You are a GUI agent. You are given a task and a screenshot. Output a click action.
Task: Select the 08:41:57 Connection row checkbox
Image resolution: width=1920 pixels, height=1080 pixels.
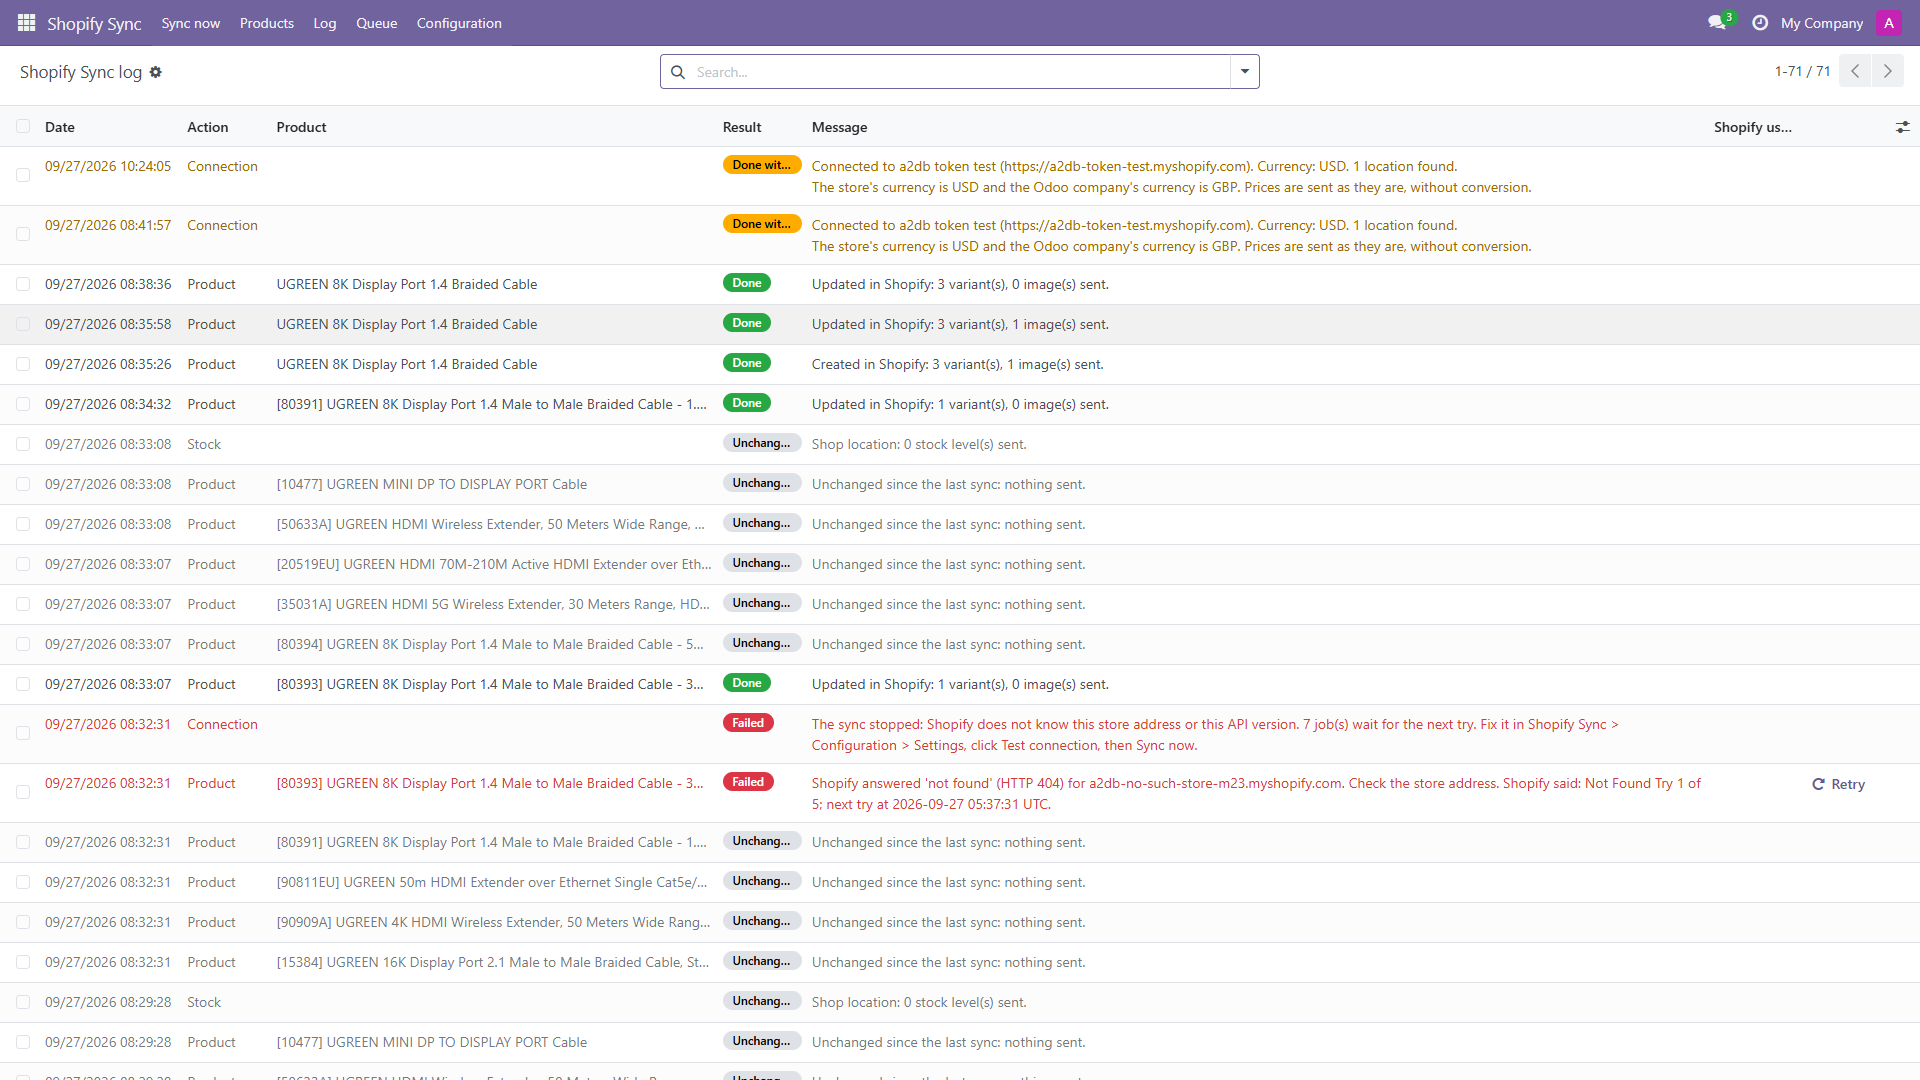pos(23,234)
